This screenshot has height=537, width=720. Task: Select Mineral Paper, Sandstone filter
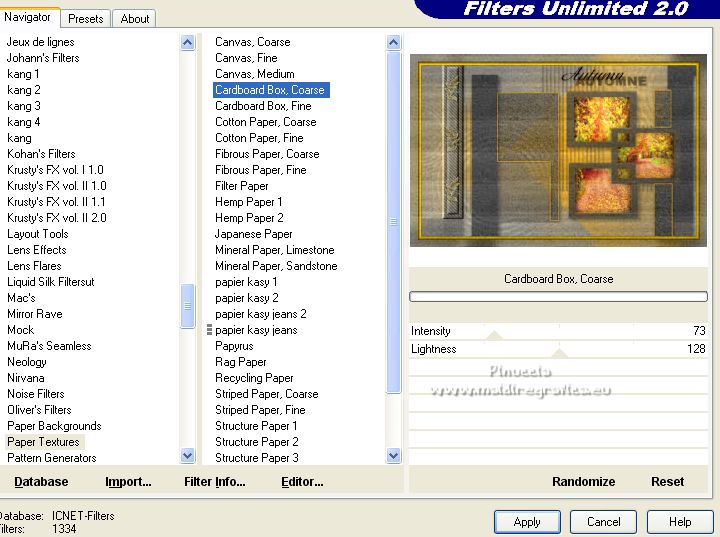(276, 266)
